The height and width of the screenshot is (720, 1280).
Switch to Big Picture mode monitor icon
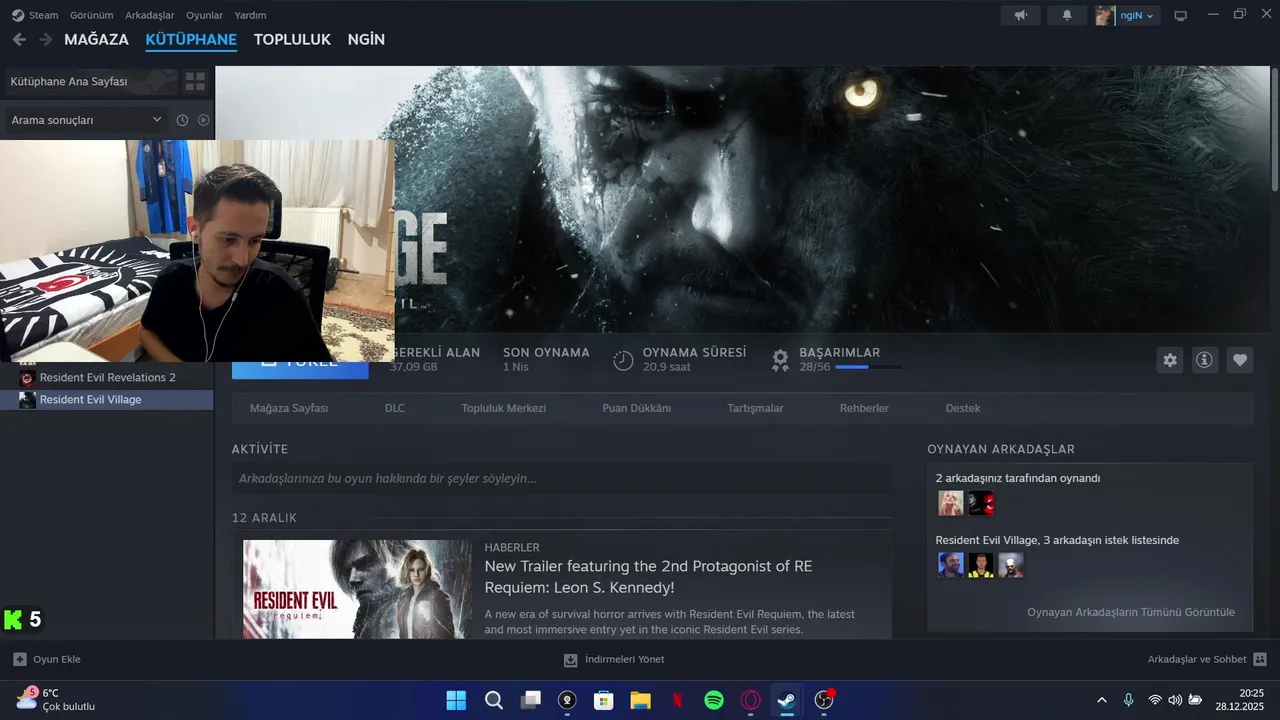pos(1180,15)
